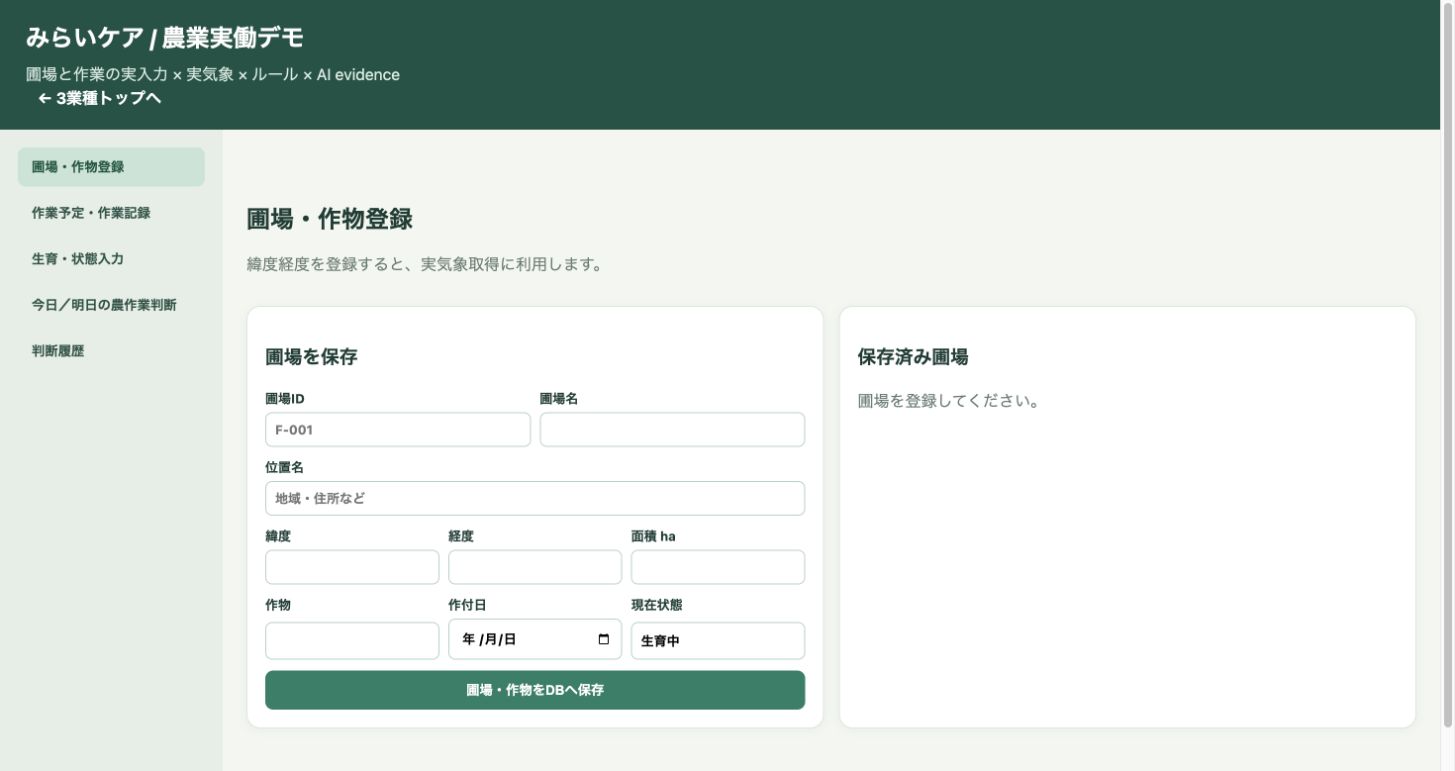Click the 経度 longitude input box
The height and width of the screenshot is (771, 1455).
(535, 567)
